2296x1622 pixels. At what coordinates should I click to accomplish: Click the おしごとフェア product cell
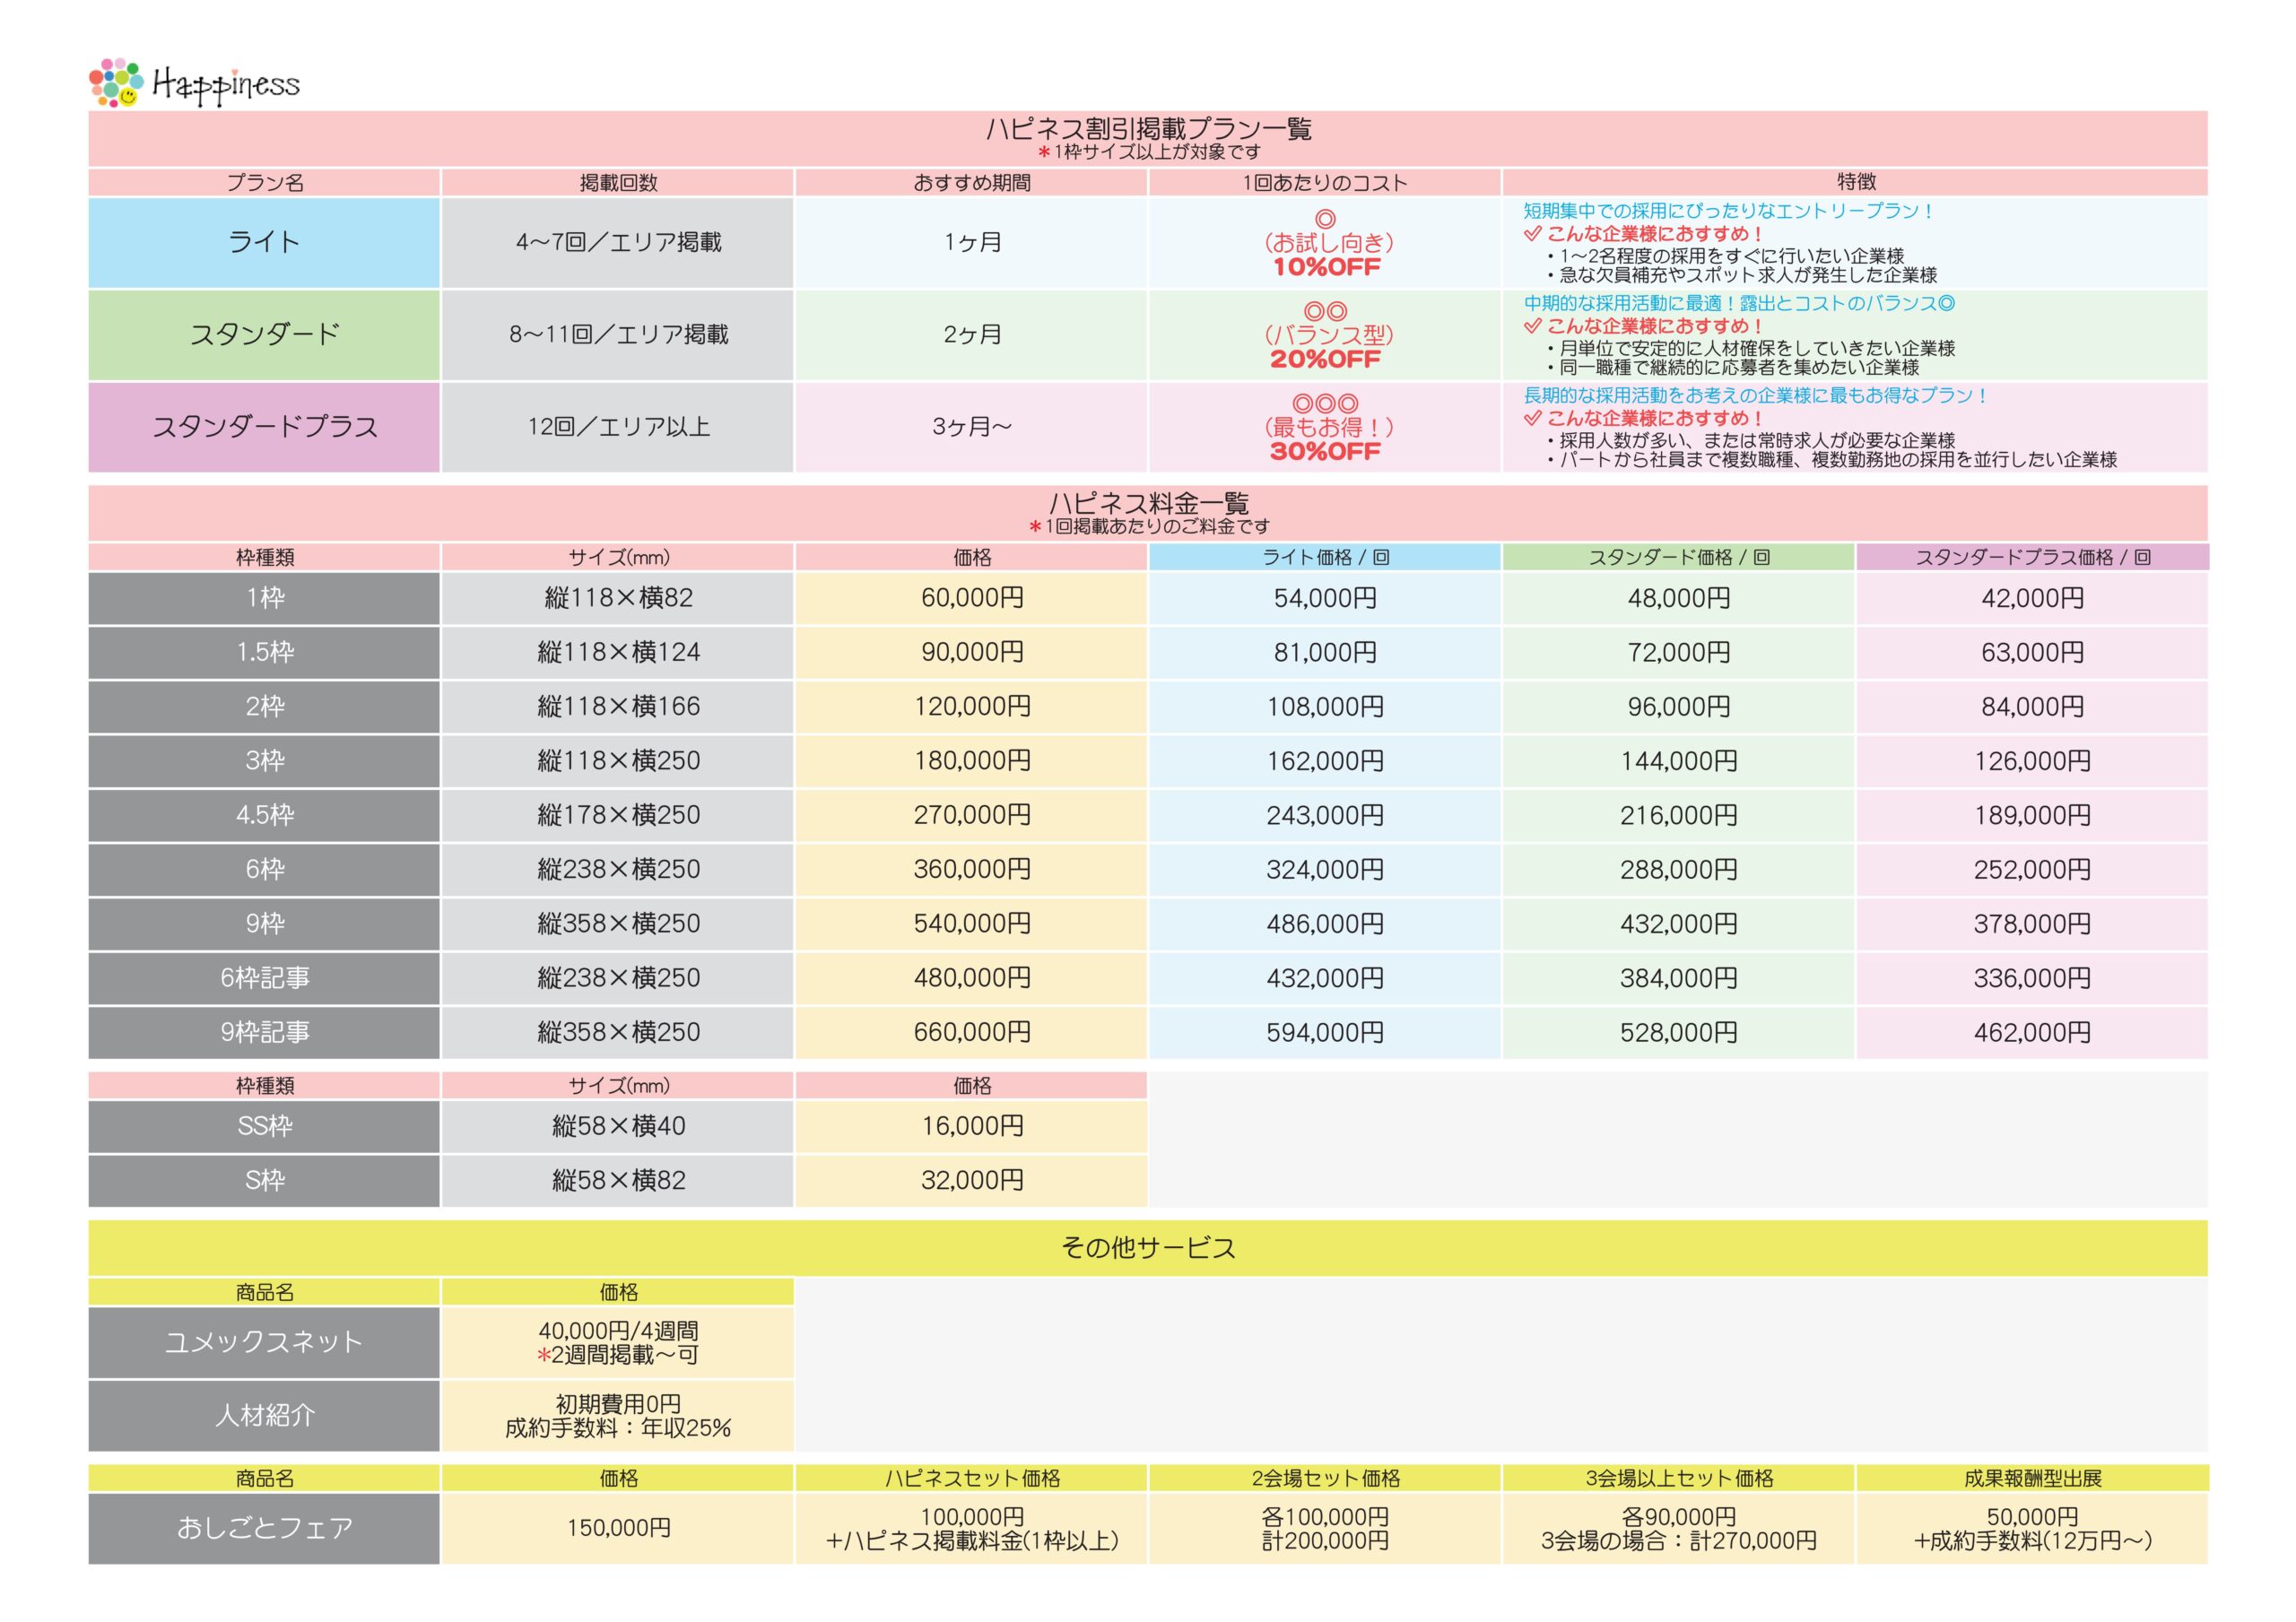coord(264,1528)
